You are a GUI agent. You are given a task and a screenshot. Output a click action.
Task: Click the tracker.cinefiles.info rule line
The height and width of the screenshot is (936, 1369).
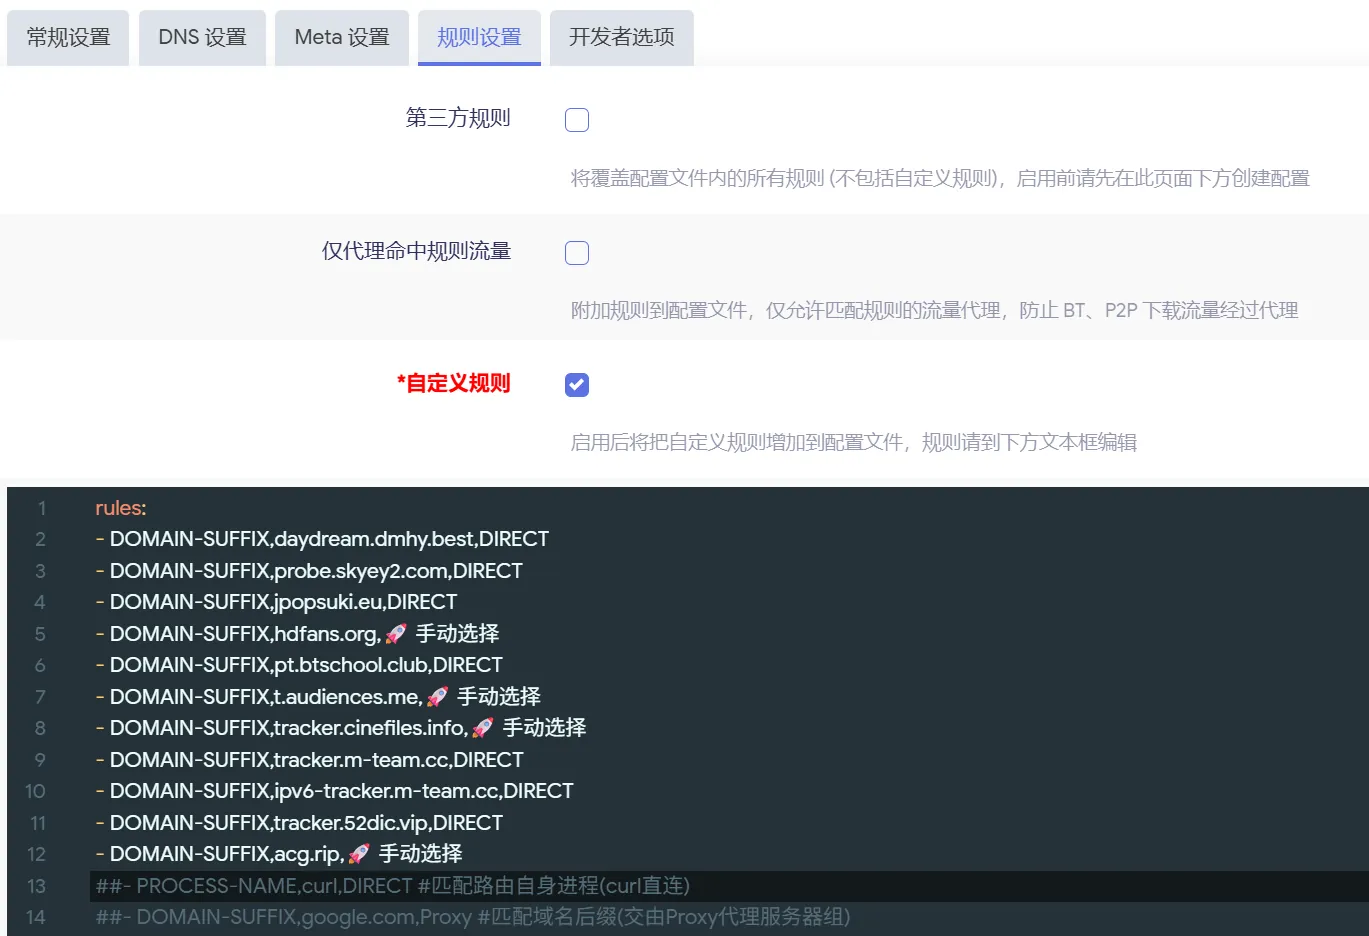[x=341, y=728]
